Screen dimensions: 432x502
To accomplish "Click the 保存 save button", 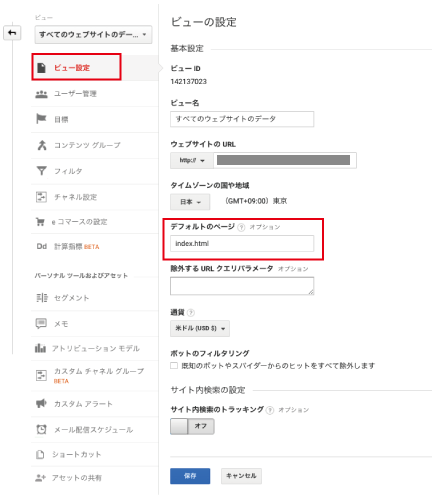I will 190,476.
